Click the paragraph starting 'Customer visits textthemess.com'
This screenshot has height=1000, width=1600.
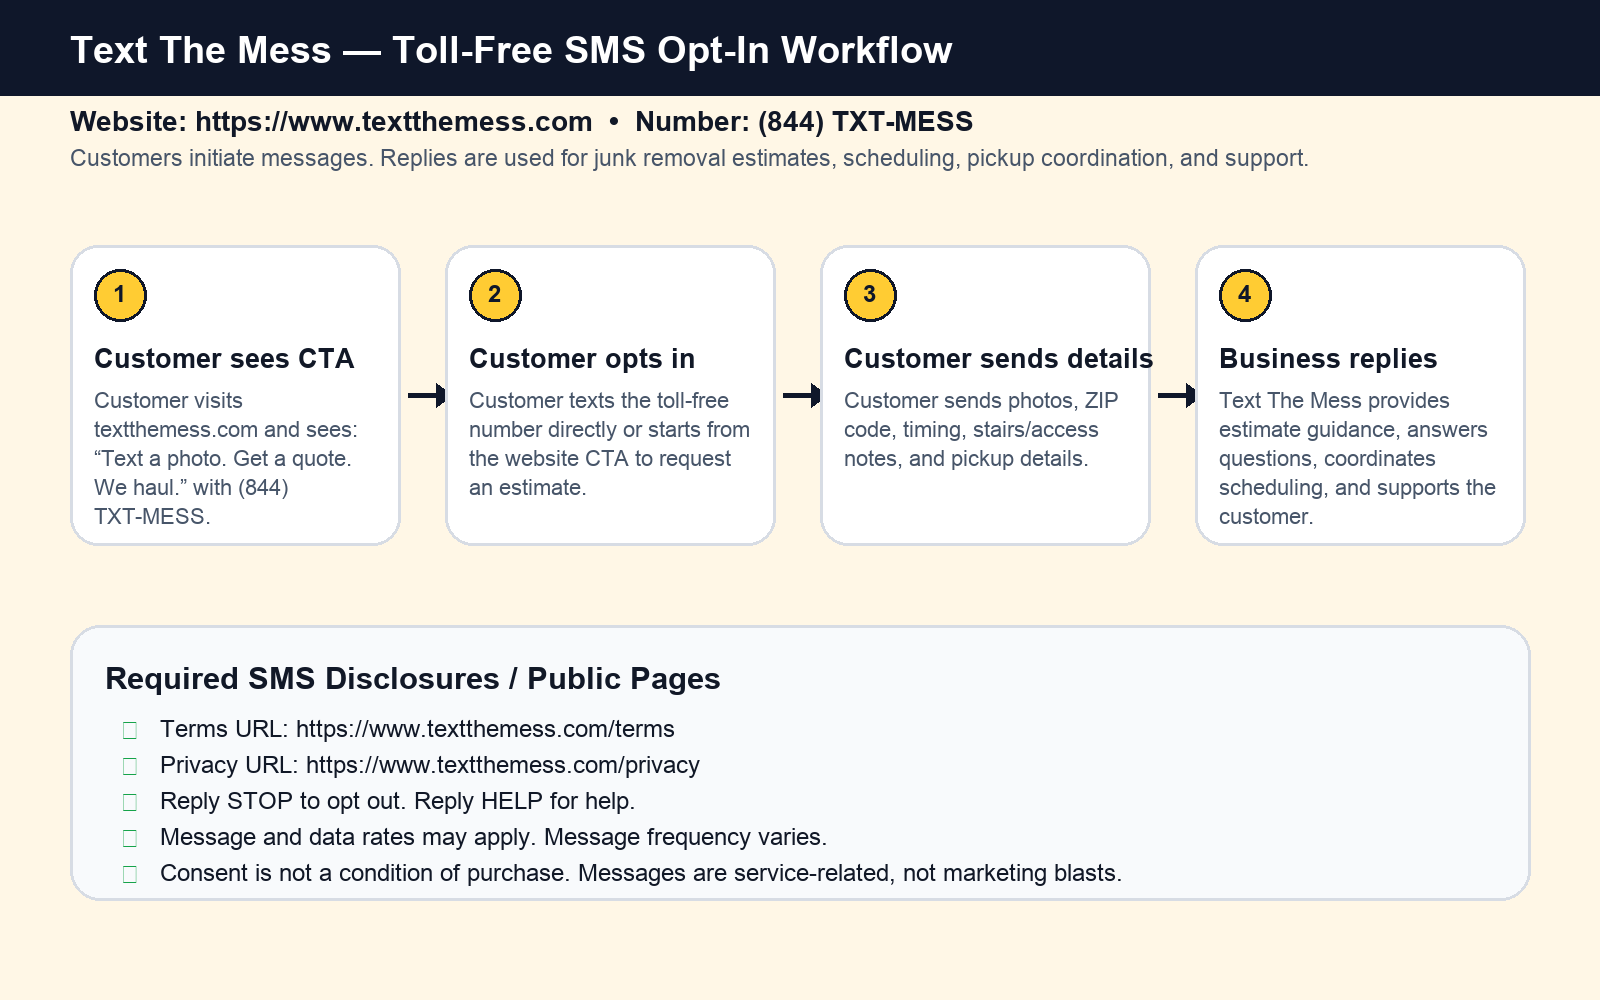click(226, 458)
